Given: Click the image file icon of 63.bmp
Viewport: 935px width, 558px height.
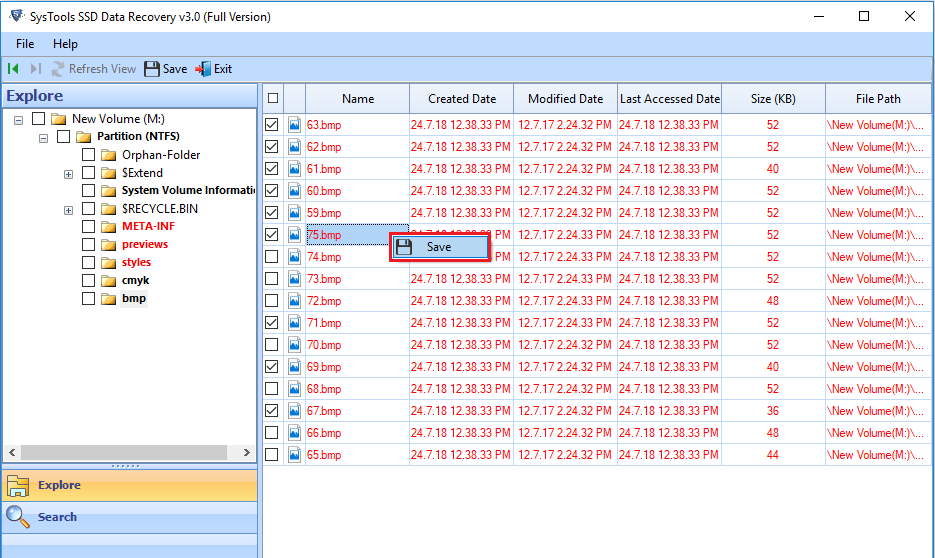Looking at the screenshot, I should [x=295, y=125].
